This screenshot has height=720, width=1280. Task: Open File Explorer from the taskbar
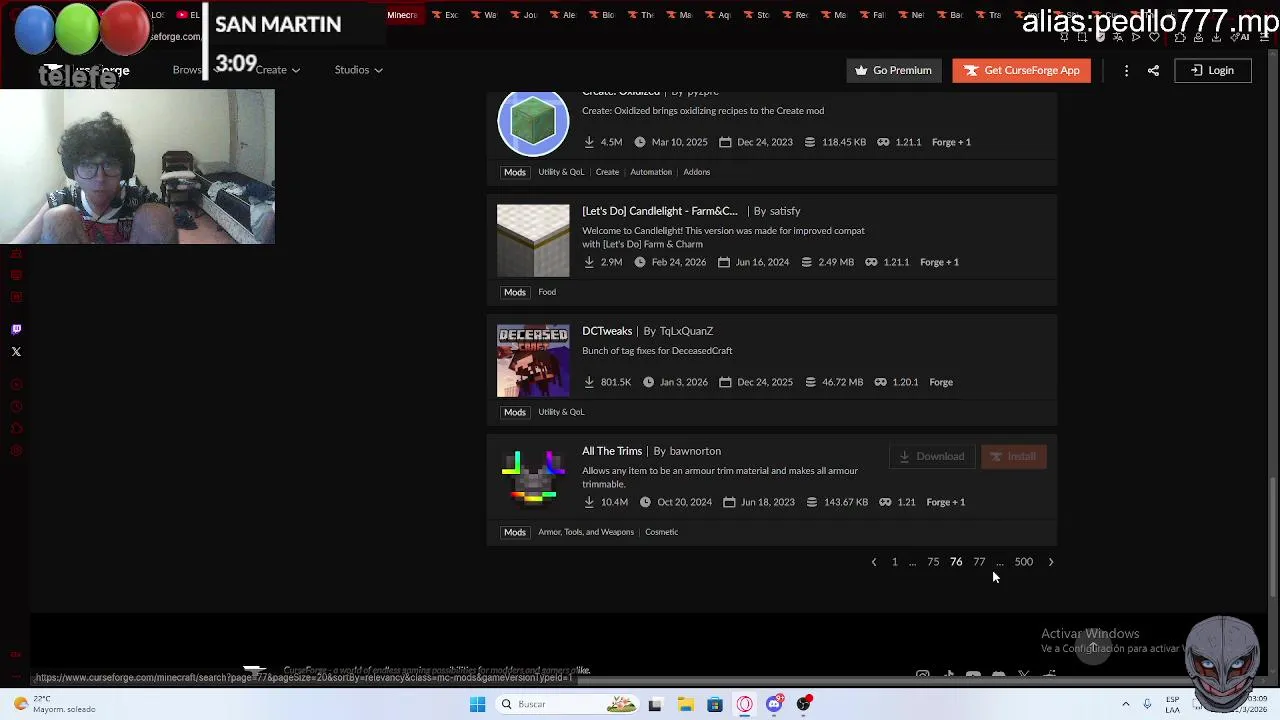pyautogui.click(x=685, y=704)
